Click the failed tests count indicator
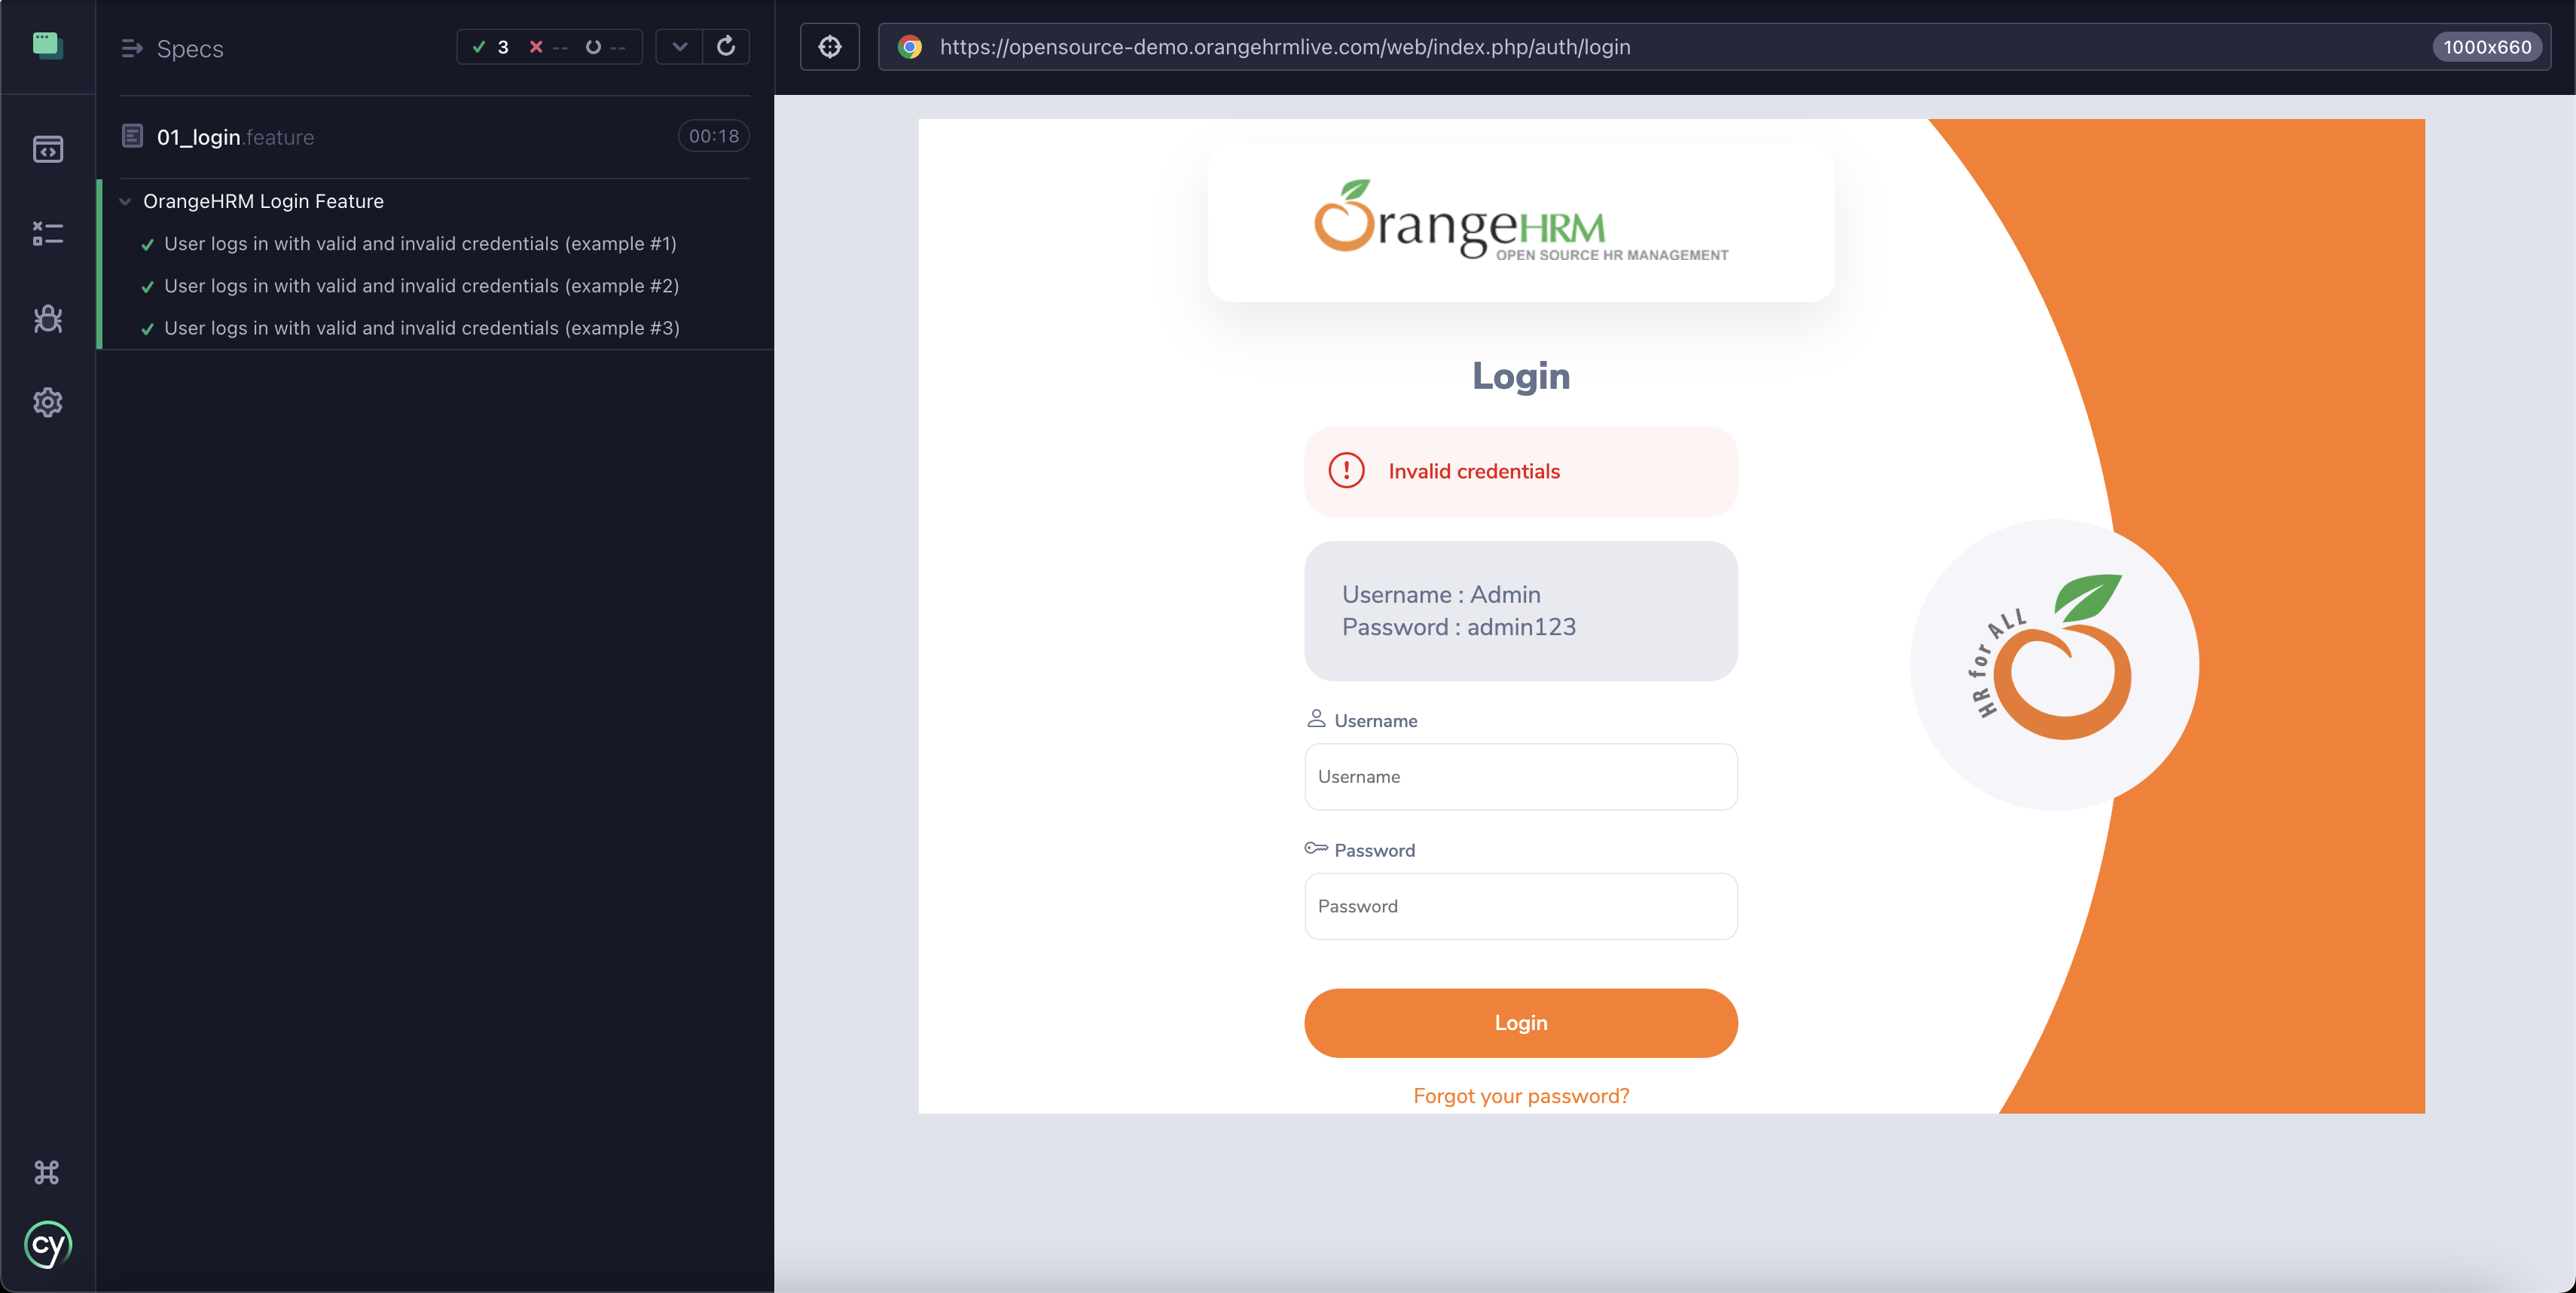This screenshot has height=1293, width=2576. 548,47
